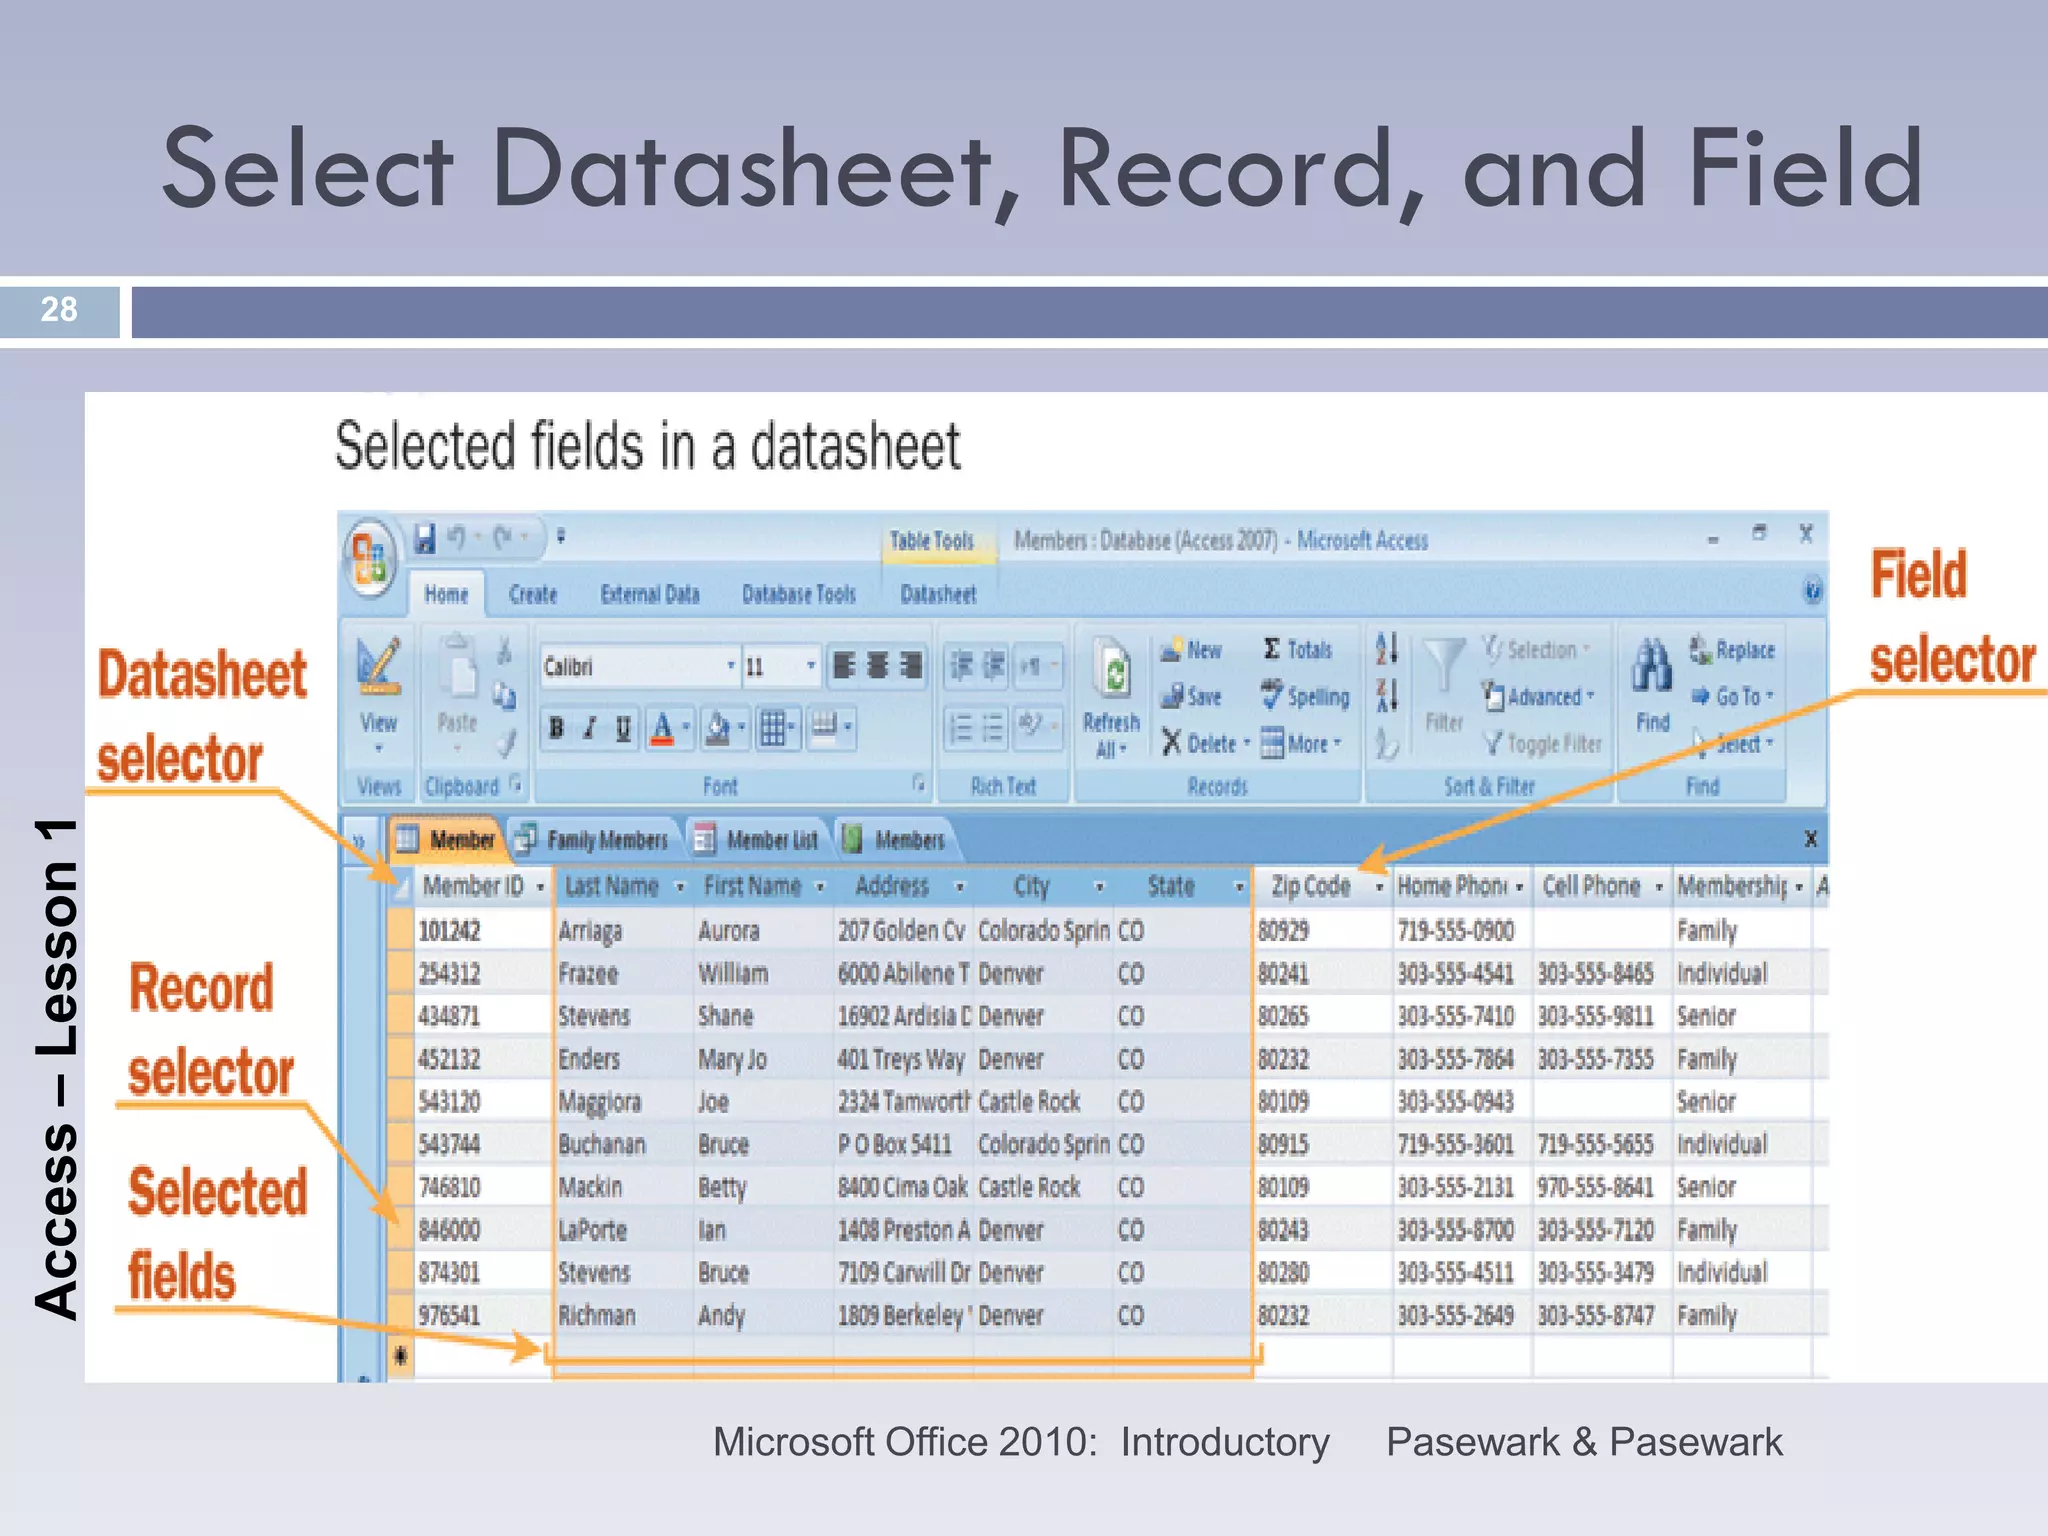Switch to the Create ribbon tab
Screen dimensions: 2048x1536
pos(533,594)
